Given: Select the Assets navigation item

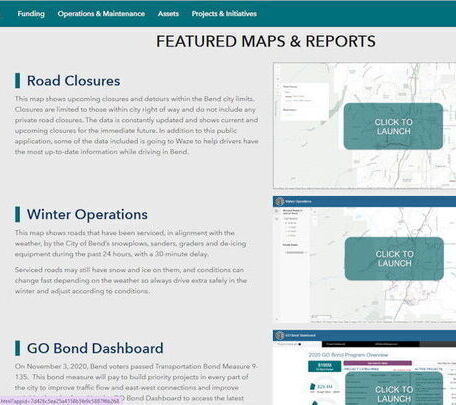Looking at the screenshot, I should [x=168, y=14].
